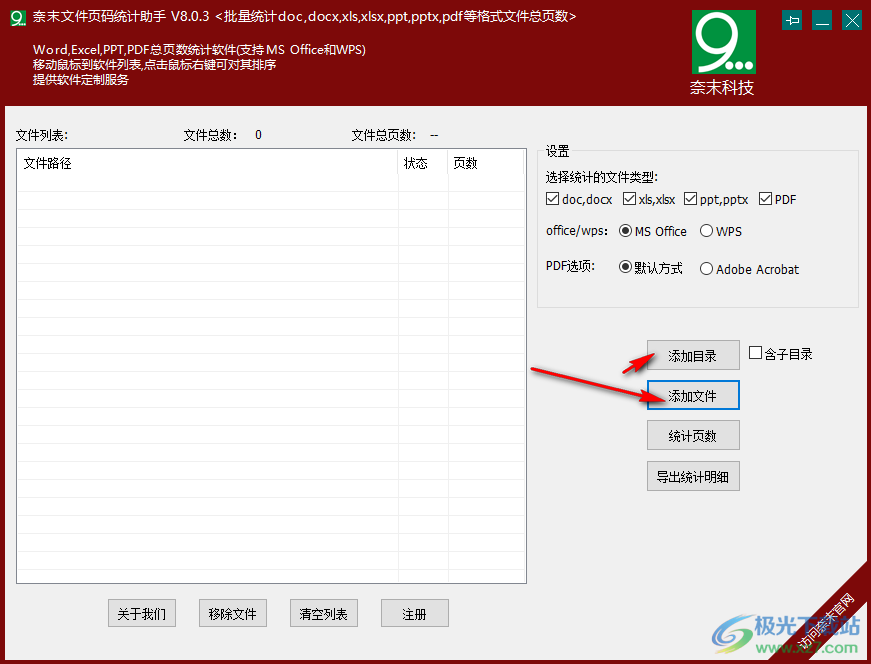Click the 状态 column header
The height and width of the screenshot is (664, 871).
[x=423, y=163]
